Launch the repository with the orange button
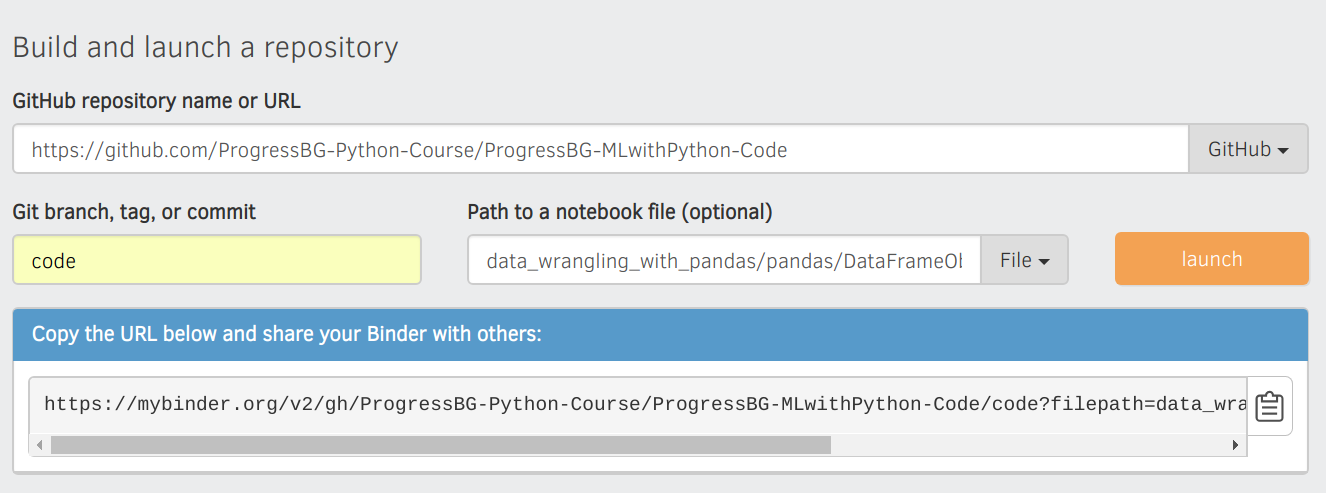This screenshot has height=493, width=1326. click(x=1211, y=259)
